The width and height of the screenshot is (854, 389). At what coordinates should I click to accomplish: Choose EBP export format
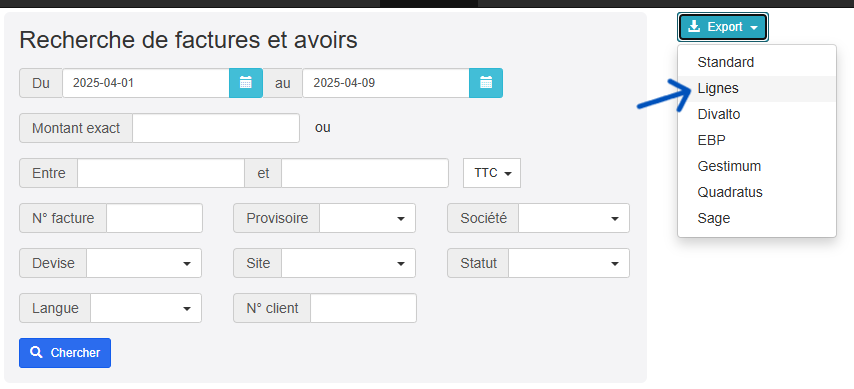[x=757, y=140]
